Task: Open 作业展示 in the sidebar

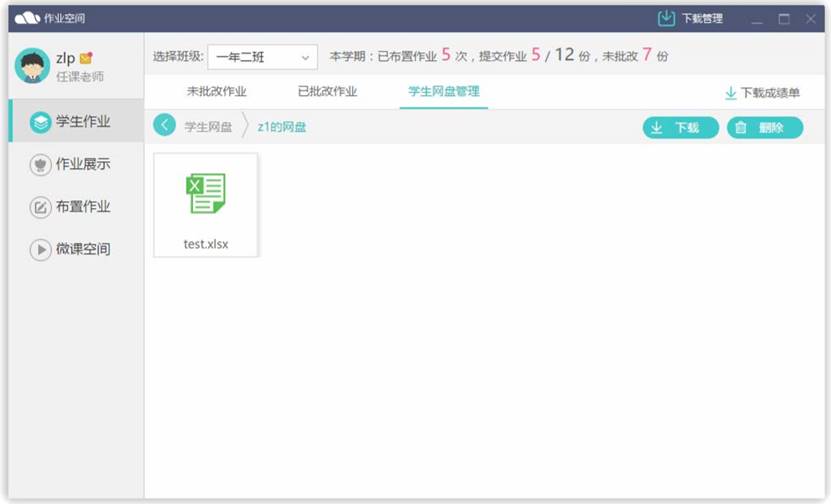Action: coord(76,164)
